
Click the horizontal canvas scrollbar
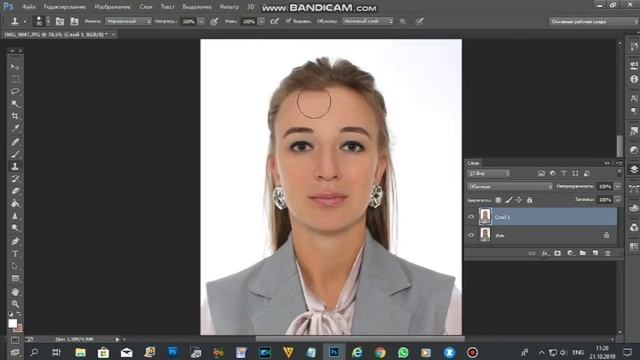coord(360,339)
